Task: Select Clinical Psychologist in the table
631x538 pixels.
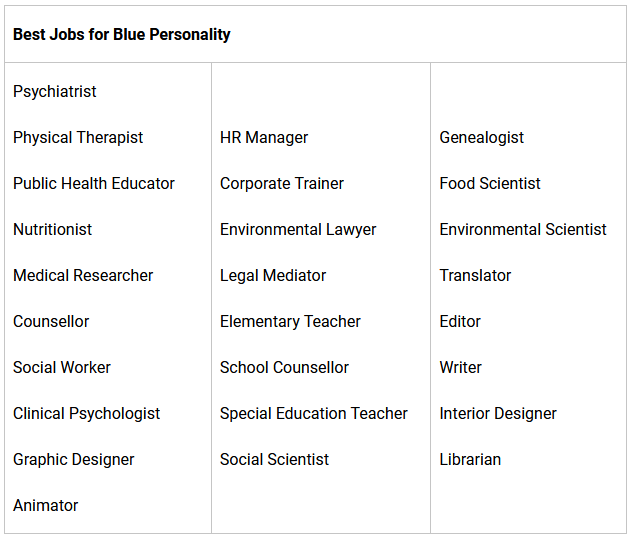Action: pos(86,413)
